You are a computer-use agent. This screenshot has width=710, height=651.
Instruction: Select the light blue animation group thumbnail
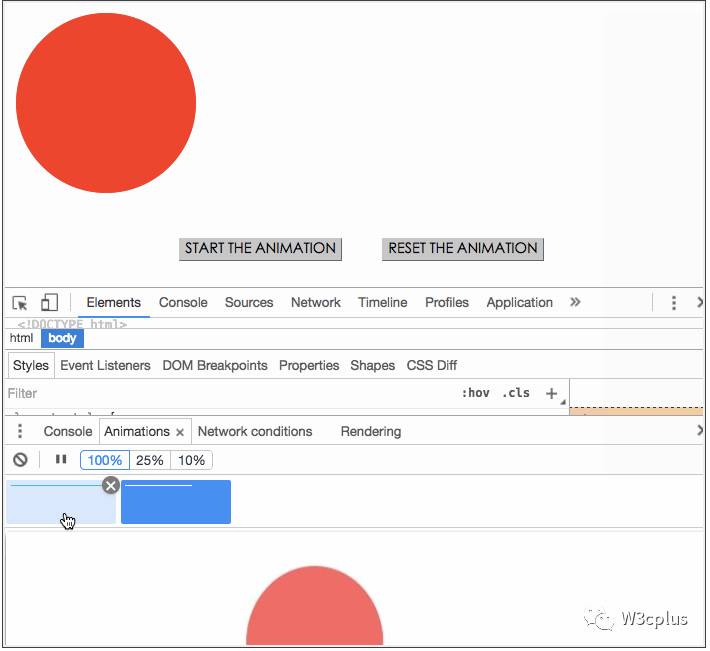[x=61, y=502]
